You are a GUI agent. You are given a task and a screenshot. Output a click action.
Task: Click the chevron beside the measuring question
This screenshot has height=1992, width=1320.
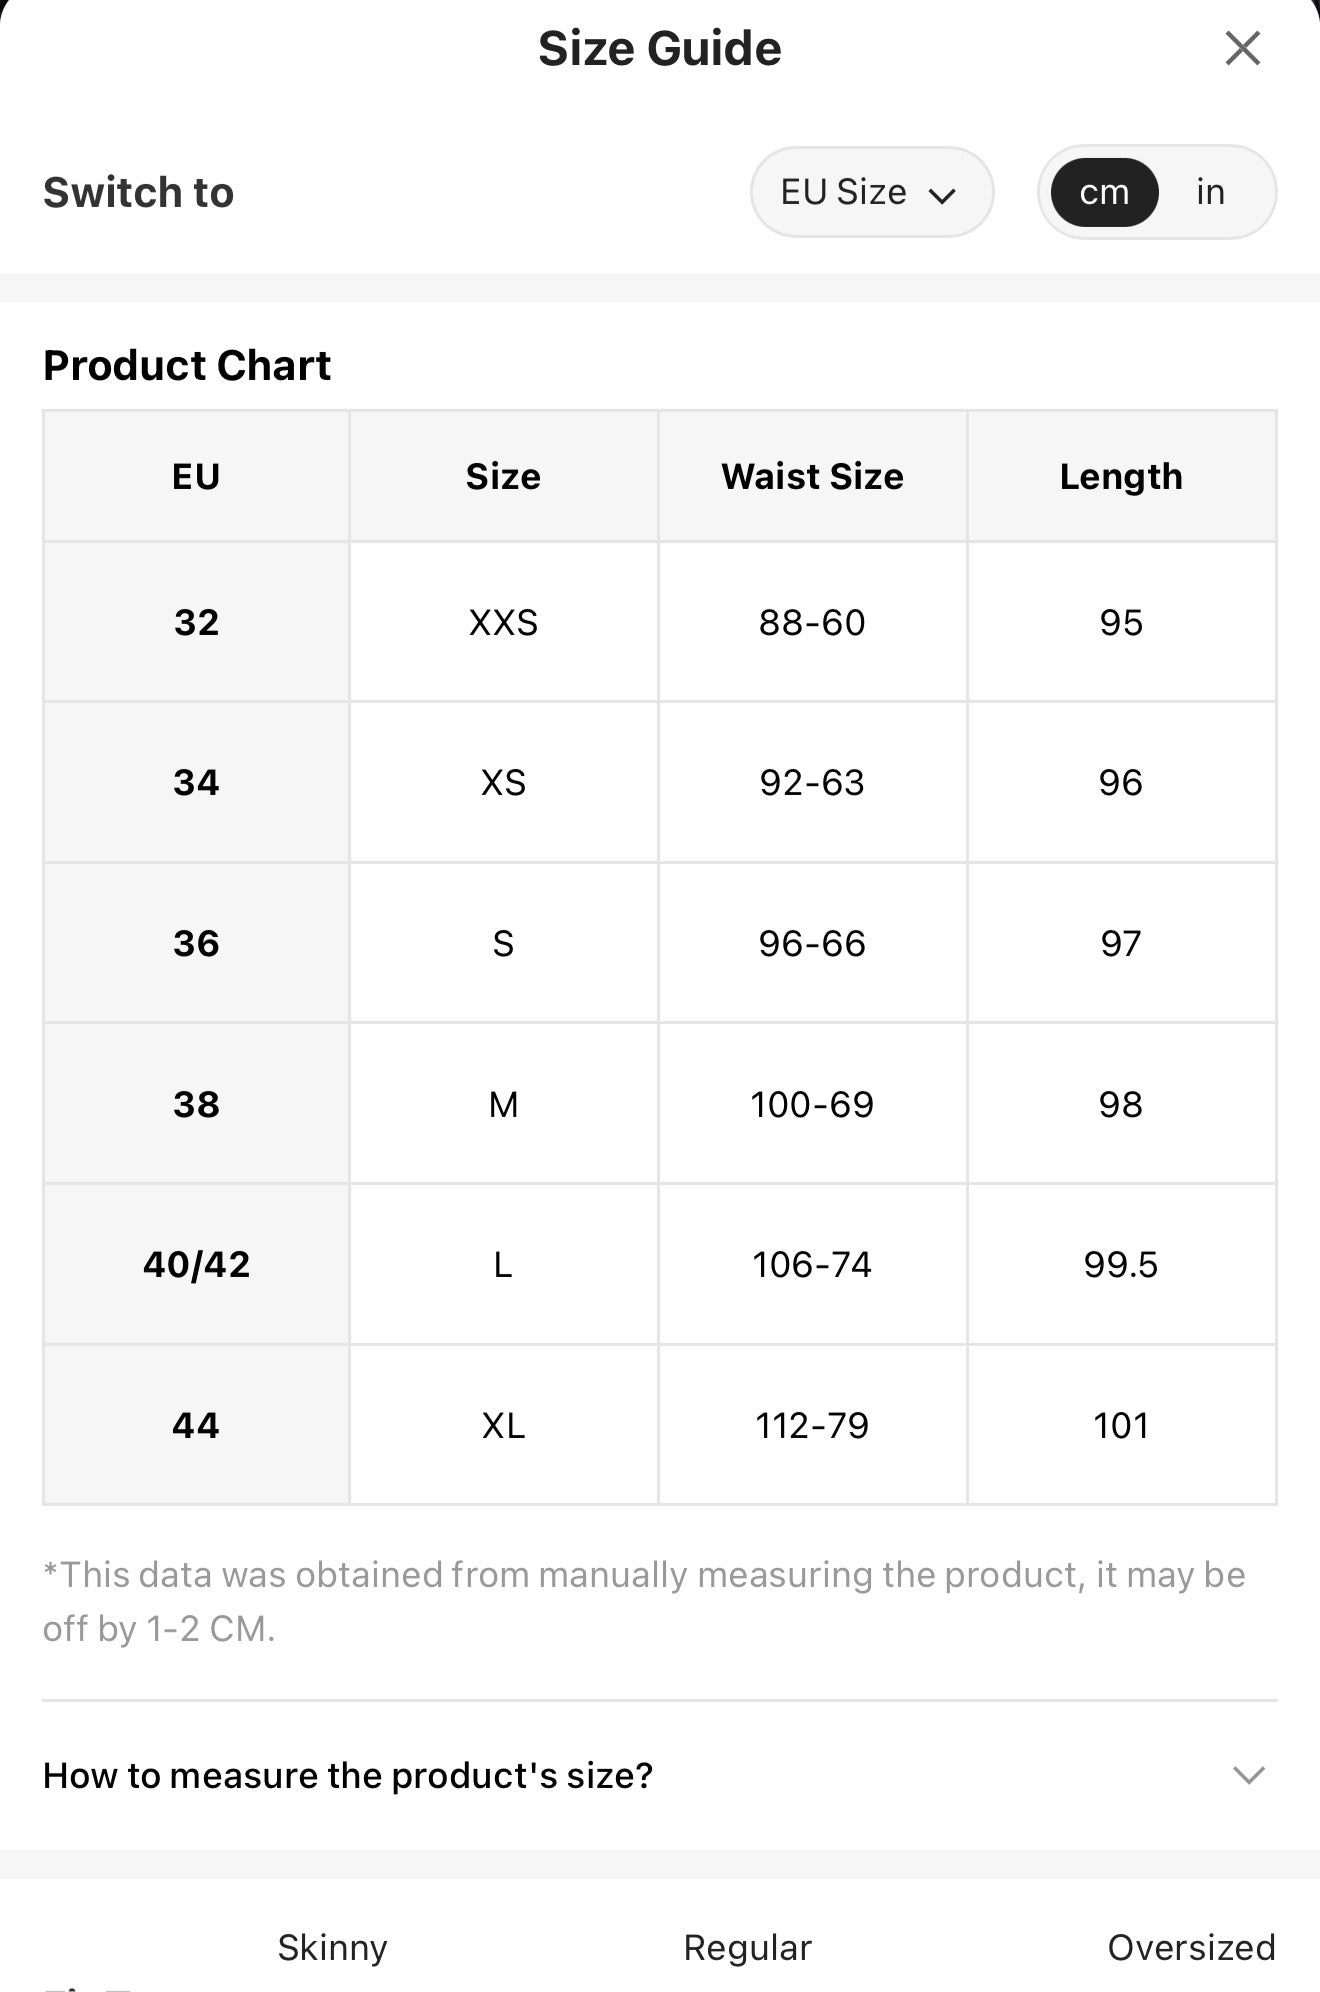point(1249,1775)
